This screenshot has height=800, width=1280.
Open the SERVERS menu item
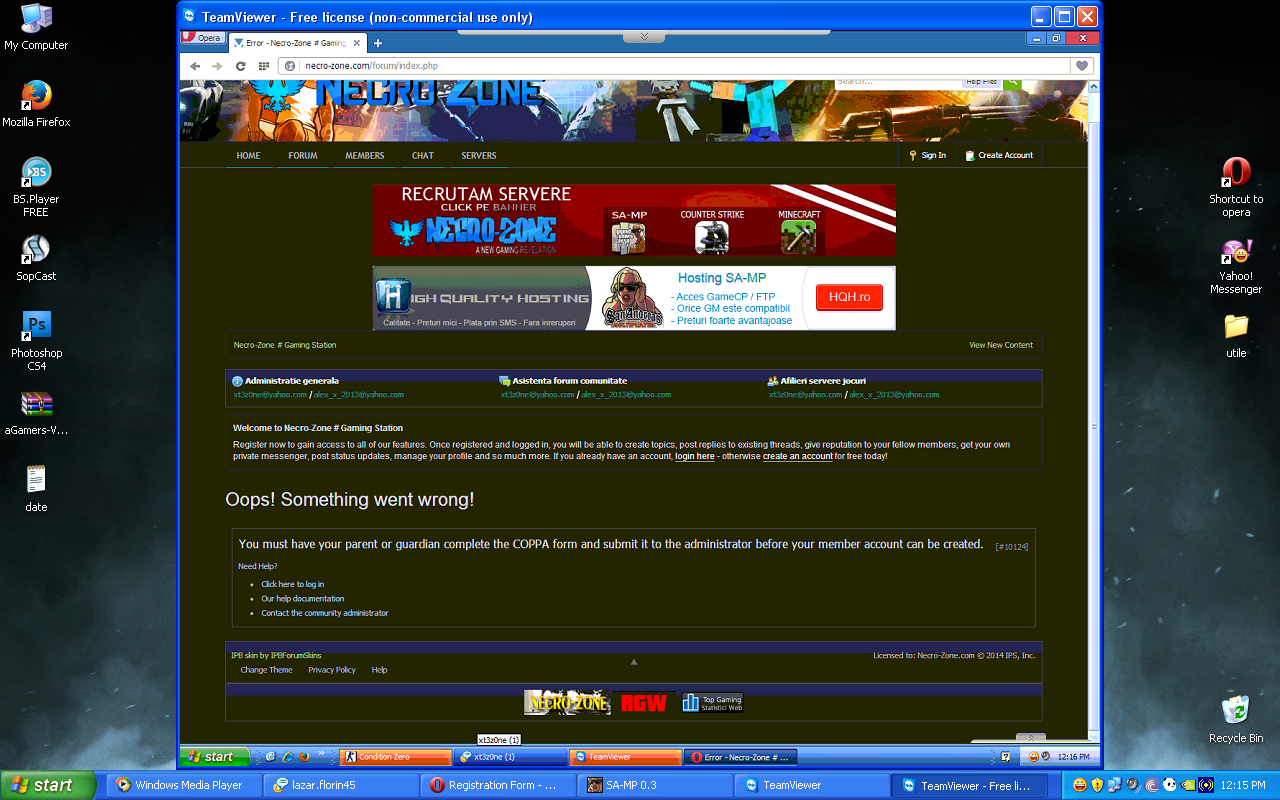(x=479, y=156)
